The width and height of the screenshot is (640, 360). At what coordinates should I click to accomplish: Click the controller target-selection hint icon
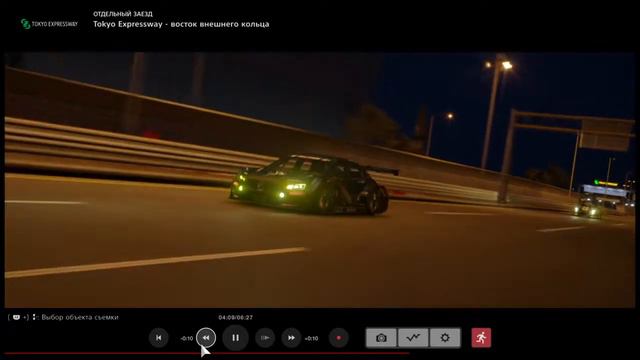tap(16, 317)
